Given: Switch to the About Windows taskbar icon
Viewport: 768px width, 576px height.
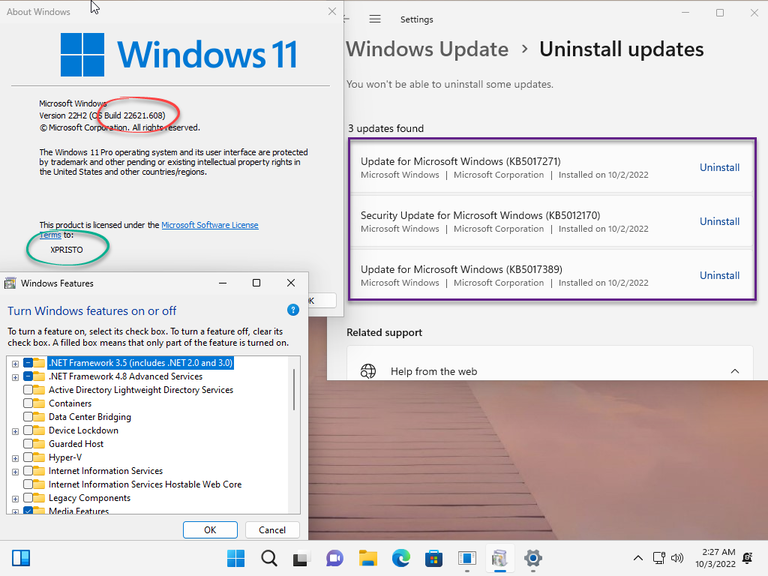Looking at the screenshot, I should click(467, 558).
